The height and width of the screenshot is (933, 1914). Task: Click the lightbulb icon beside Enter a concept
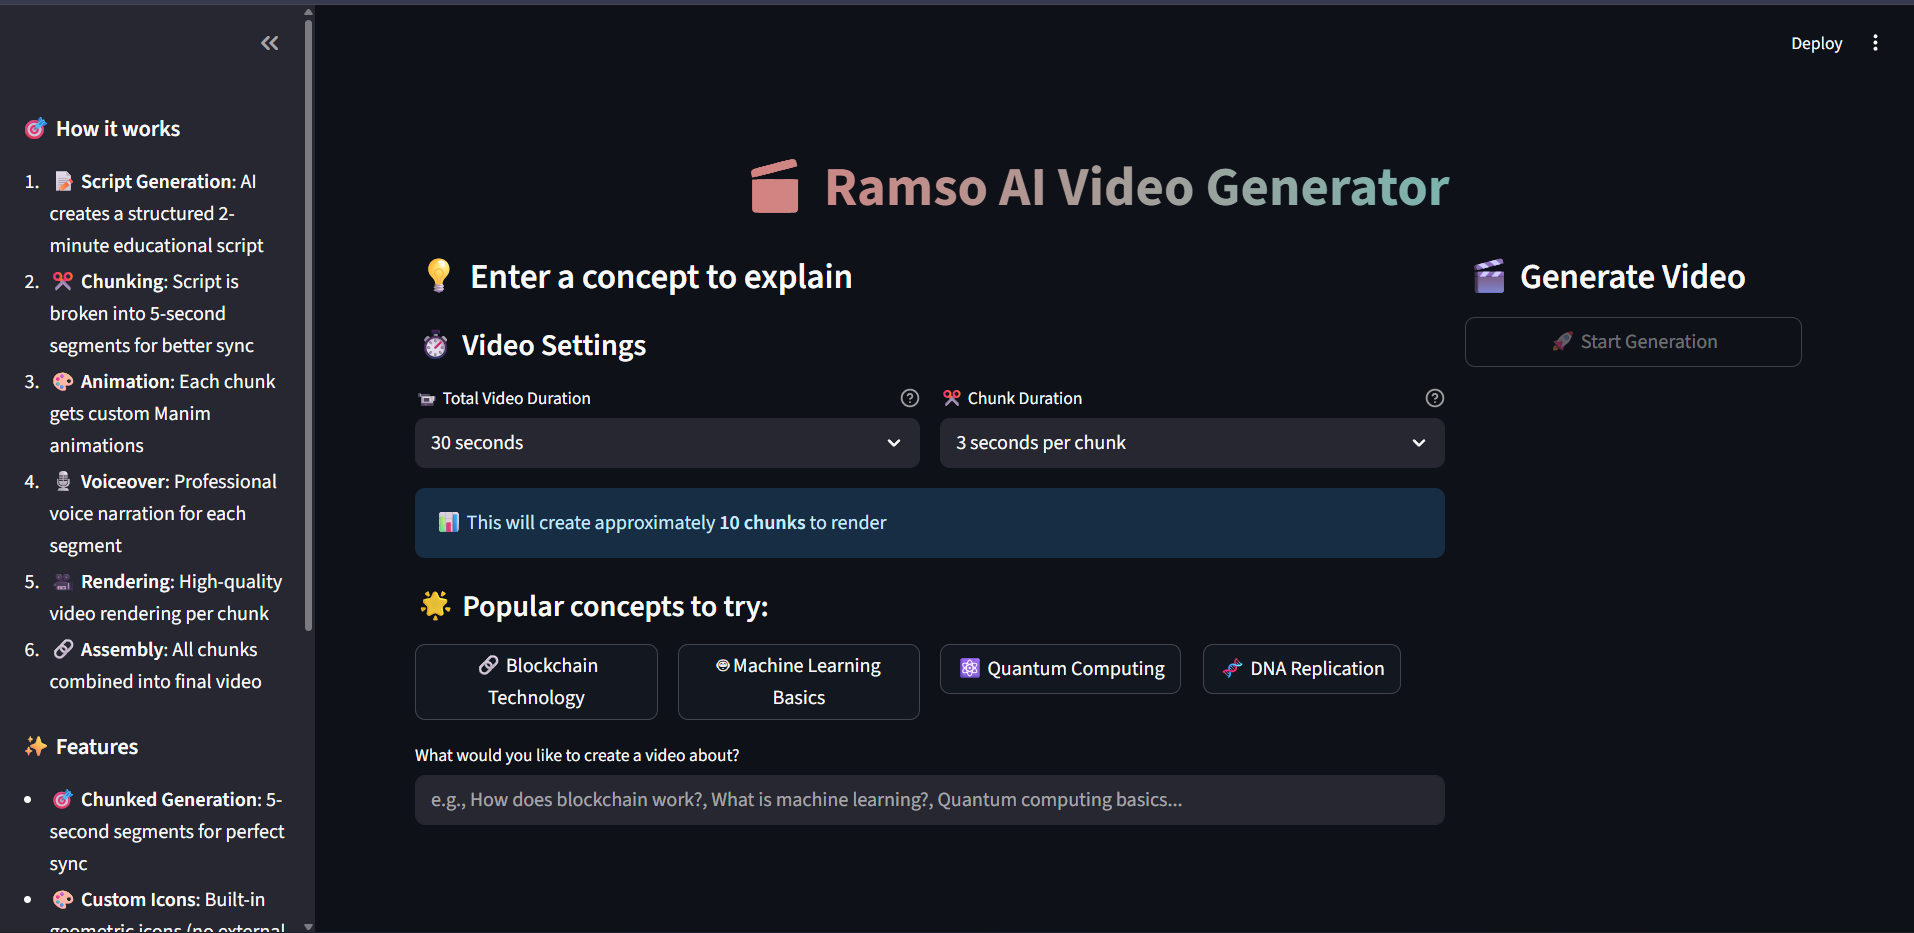tap(438, 276)
